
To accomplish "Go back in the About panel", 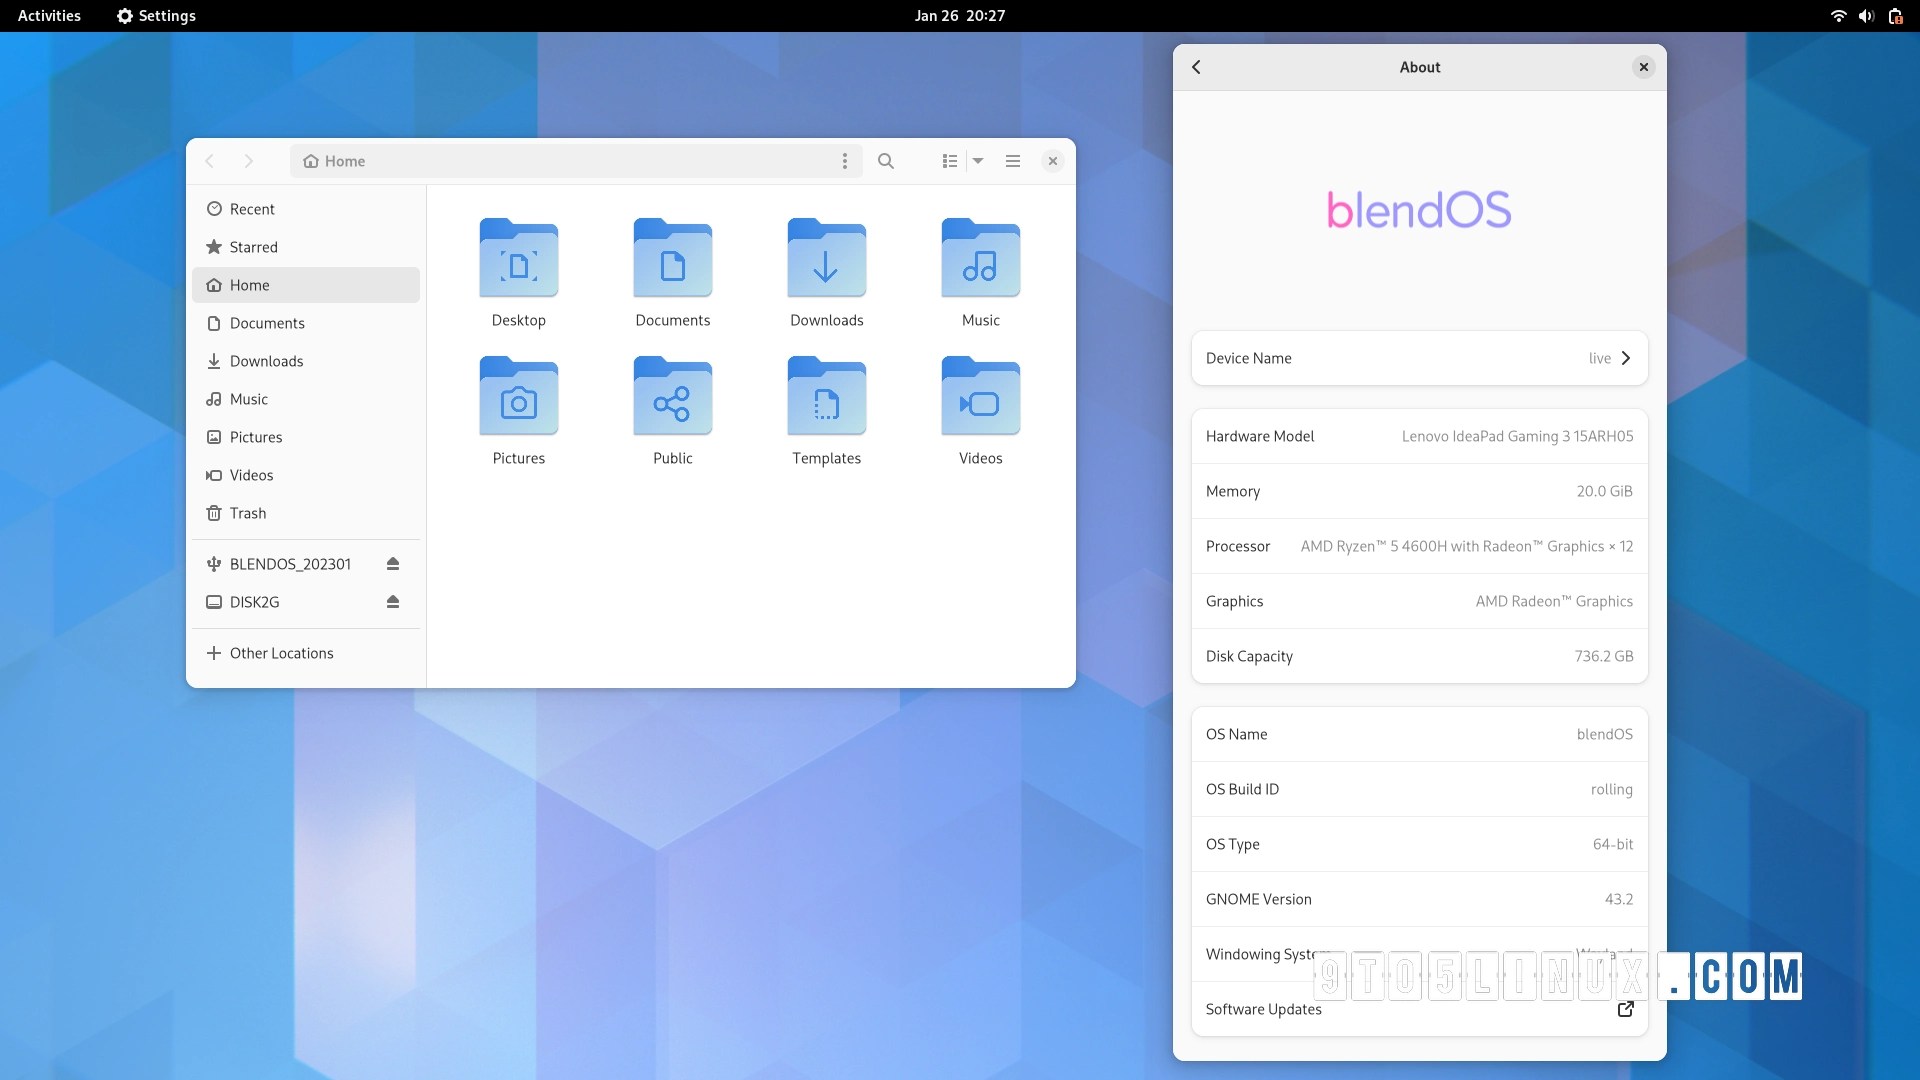I will click(1196, 67).
